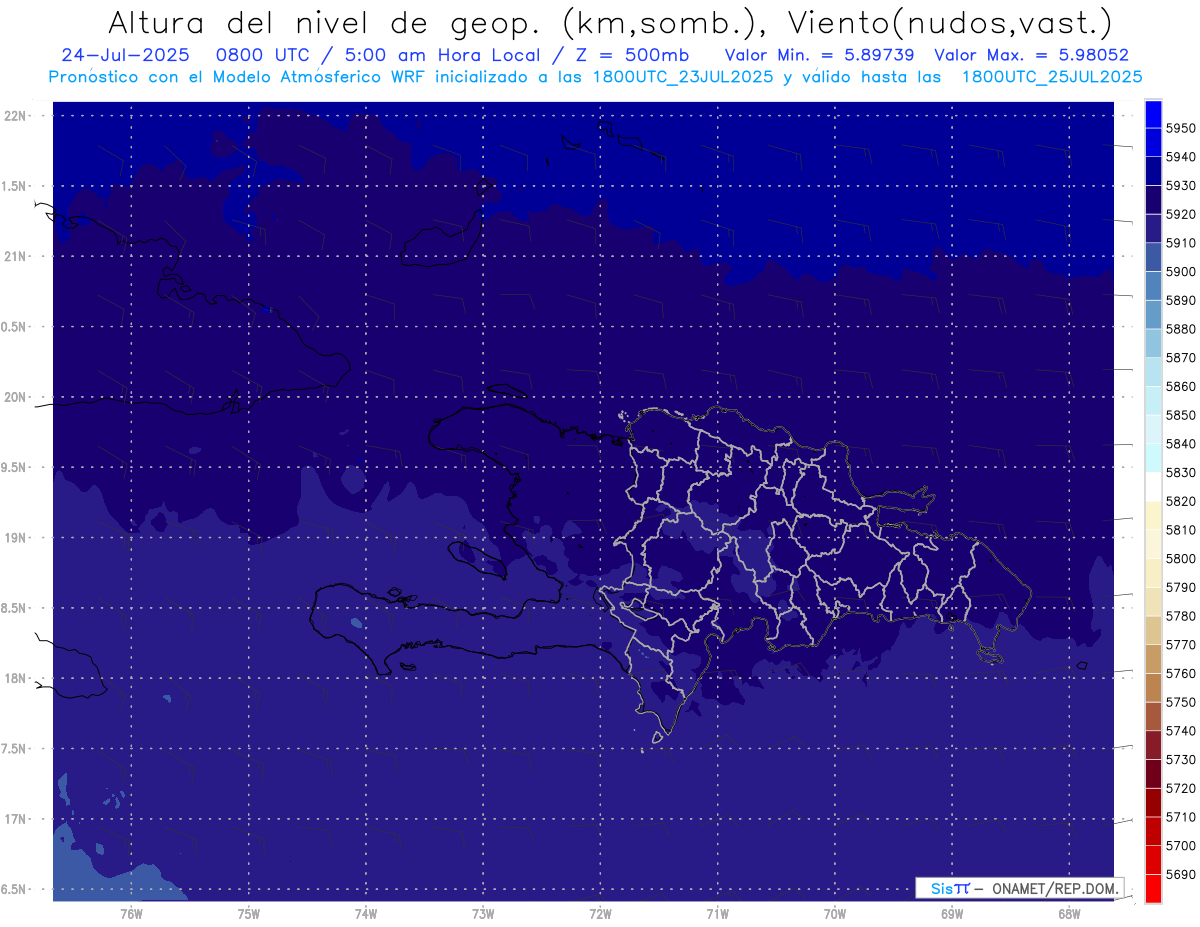Select the '24-Jul-2025' date text
The height and width of the screenshot is (927, 1200).
tap(126, 55)
